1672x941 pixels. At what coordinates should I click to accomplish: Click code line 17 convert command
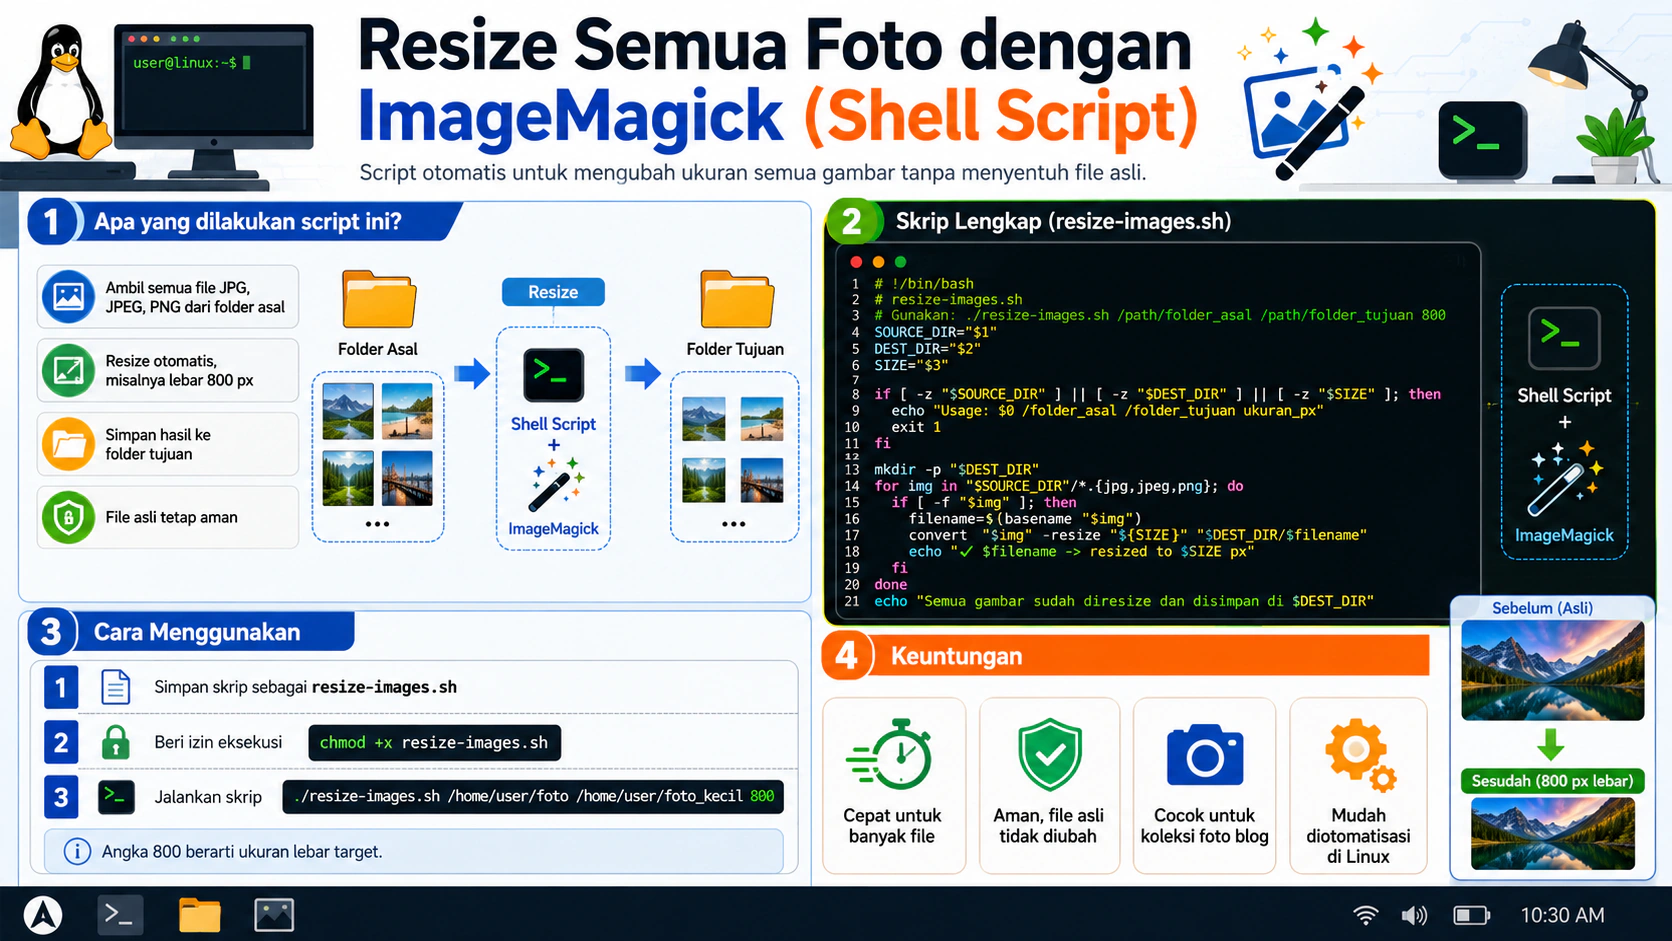pyautogui.click(x=1137, y=535)
